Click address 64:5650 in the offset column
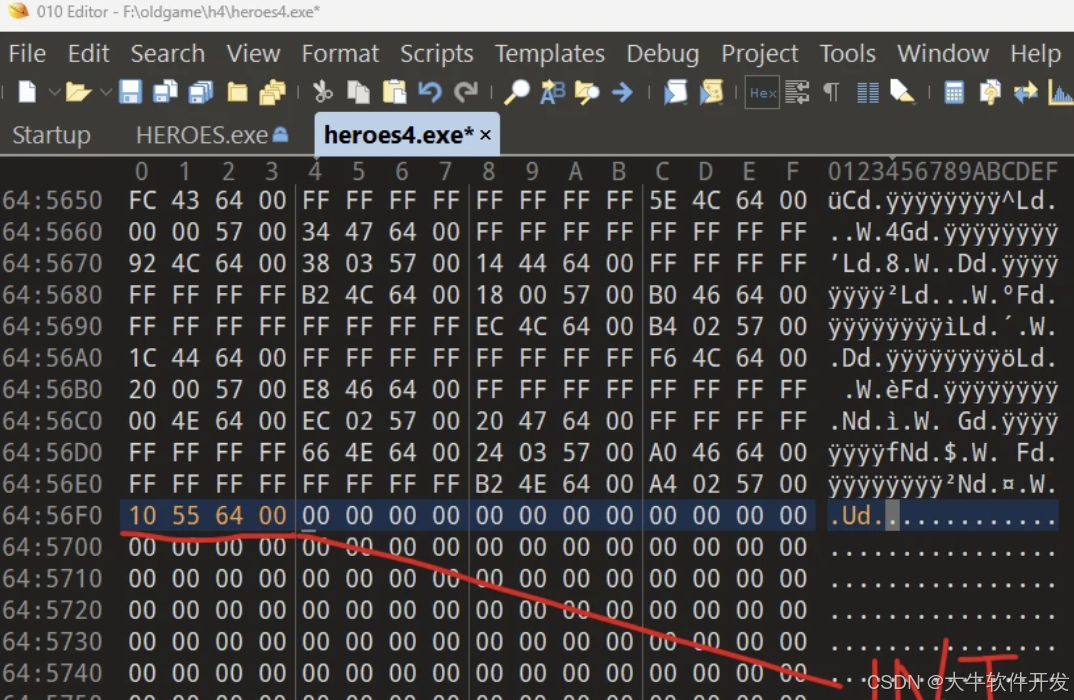This screenshot has width=1074, height=700. coord(53,201)
